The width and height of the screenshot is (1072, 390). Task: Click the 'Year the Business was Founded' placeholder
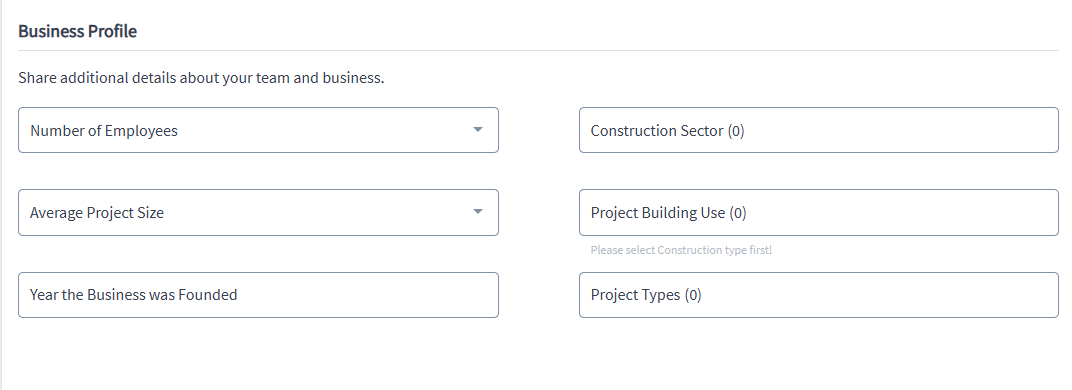click(133, 295)
